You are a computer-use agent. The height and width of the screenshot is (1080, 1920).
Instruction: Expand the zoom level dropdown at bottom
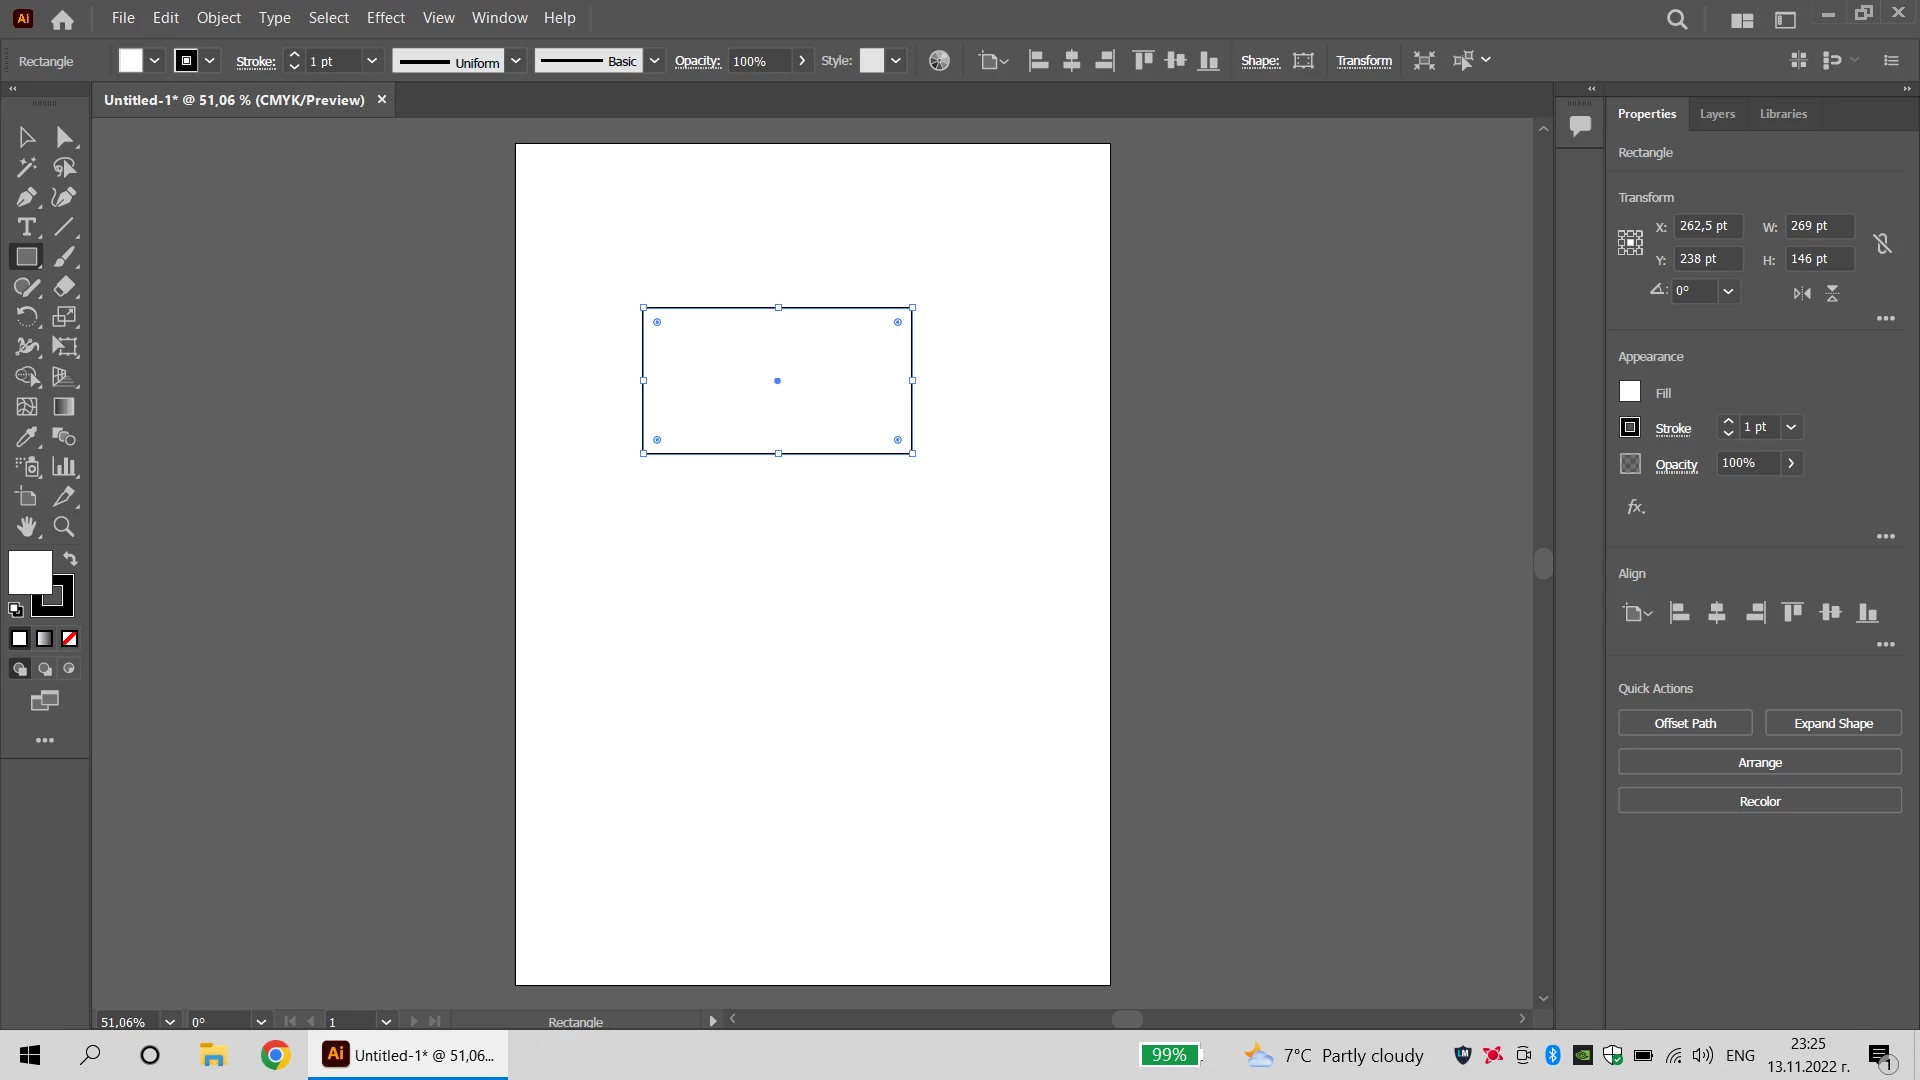(170, 1022)
